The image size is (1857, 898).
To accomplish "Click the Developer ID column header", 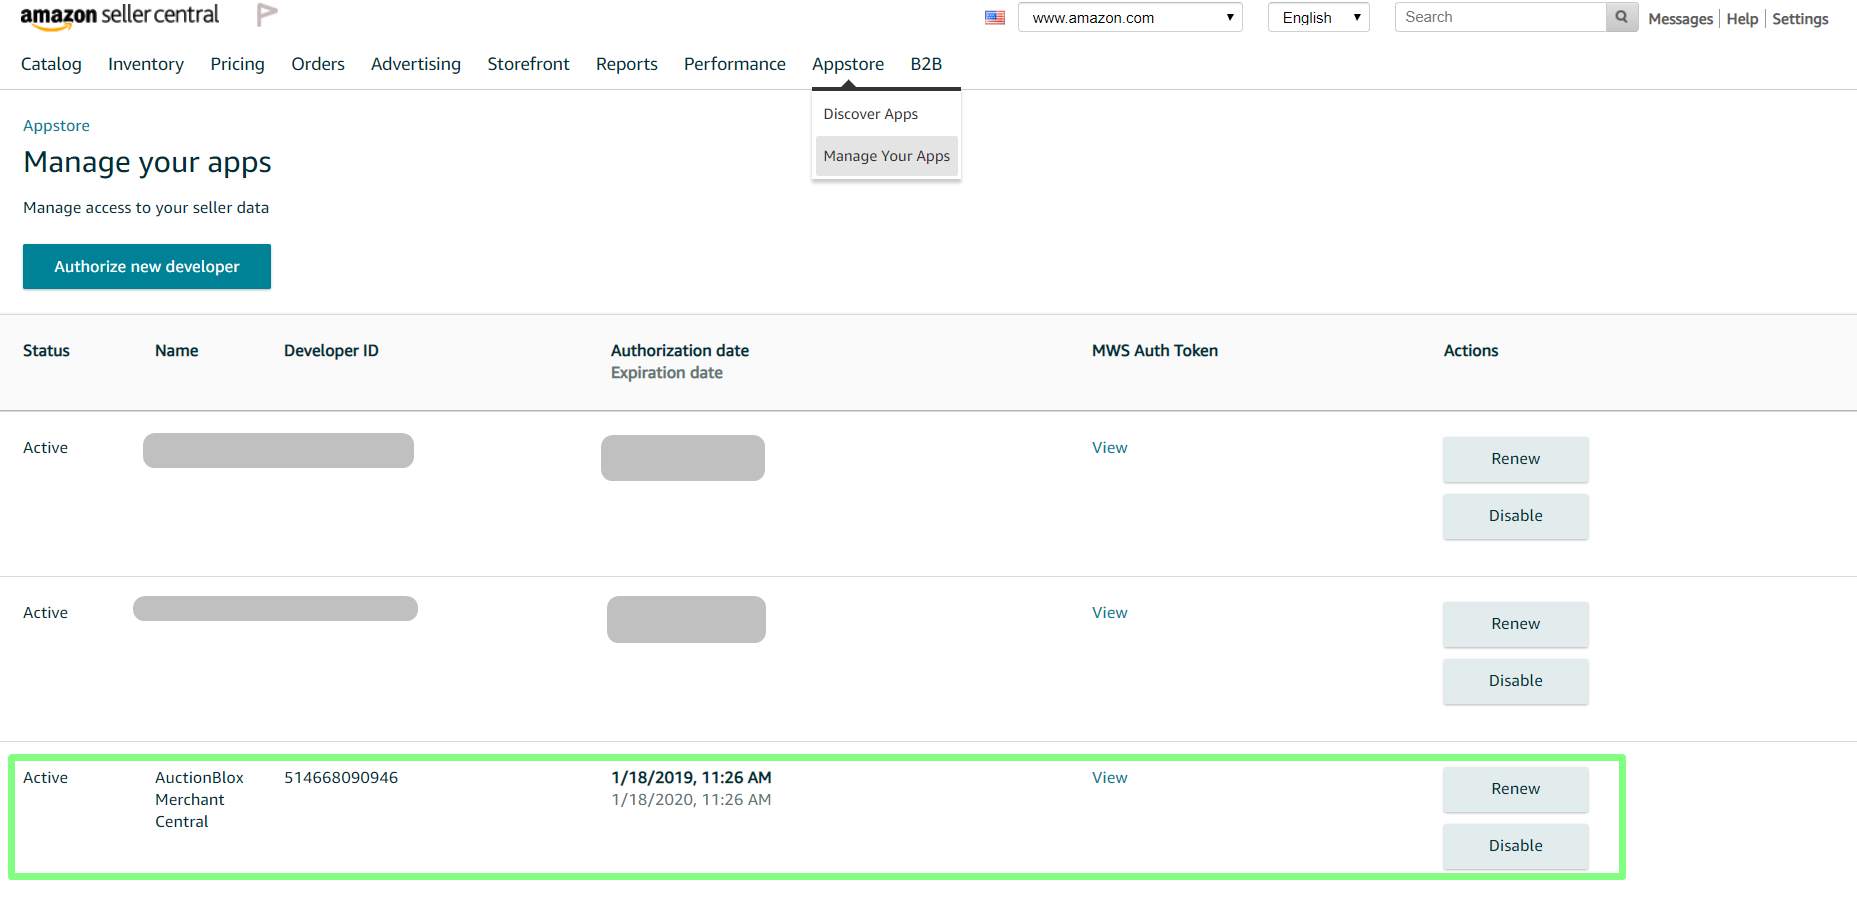I will pyautogui.click(x=331, y=351).
